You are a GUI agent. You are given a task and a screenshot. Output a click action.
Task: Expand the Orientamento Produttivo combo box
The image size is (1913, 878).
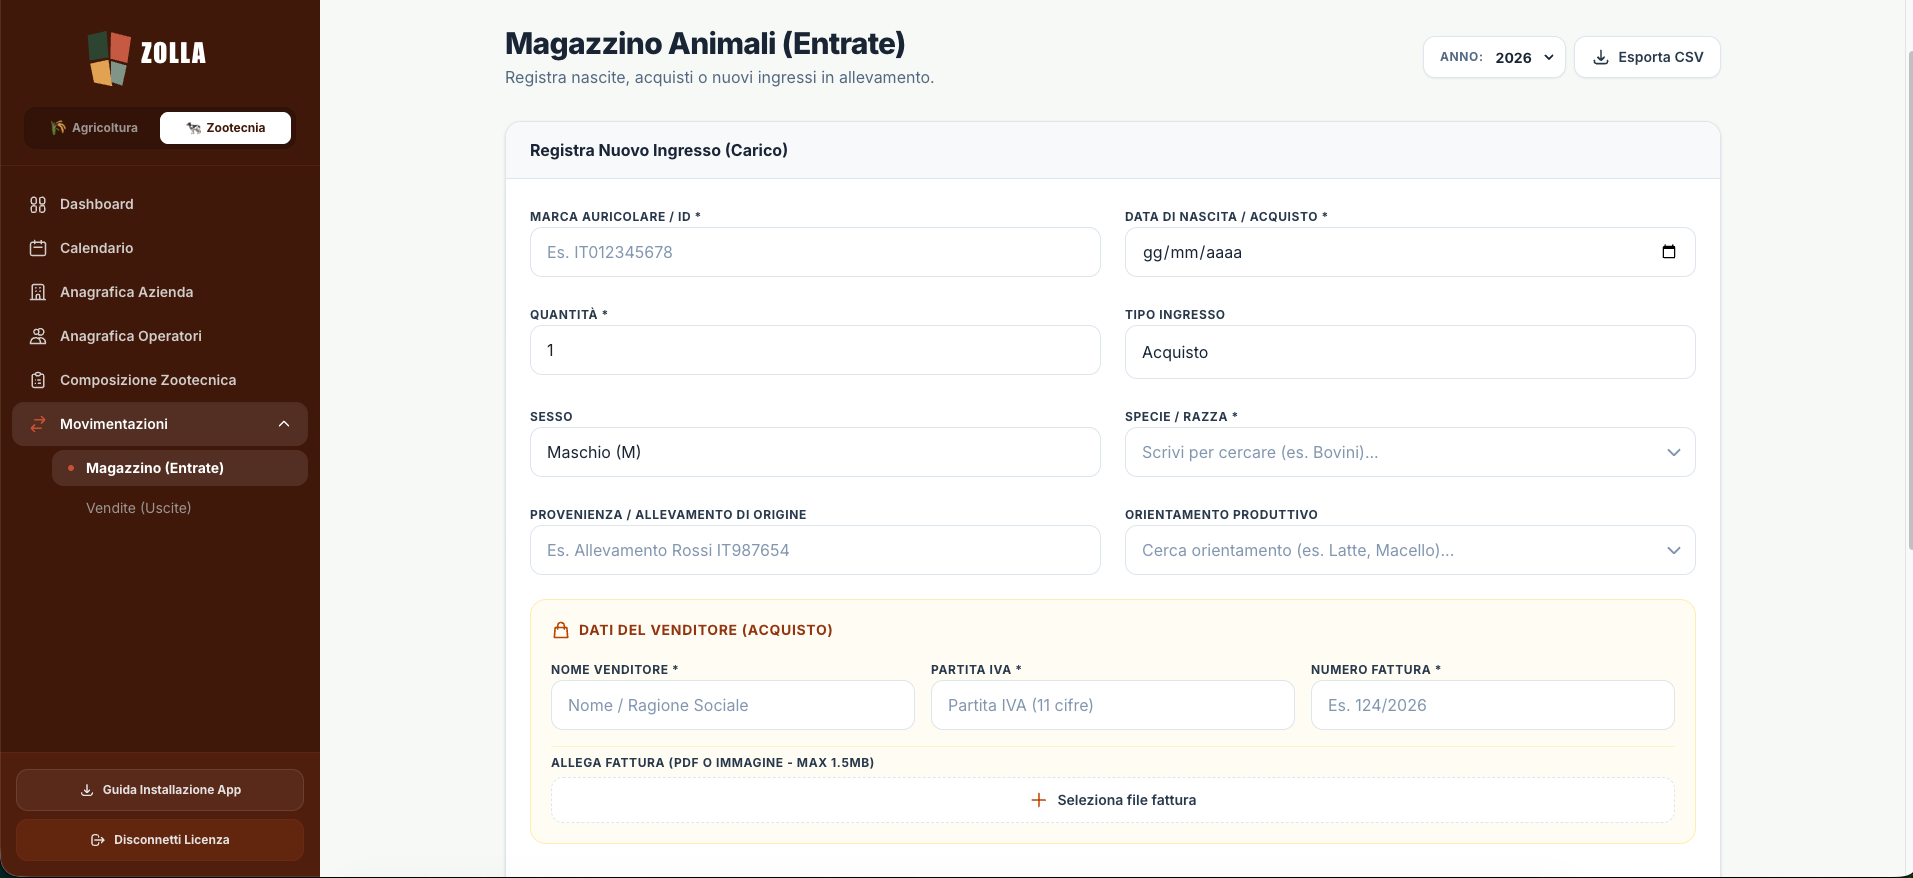click(1410, 550)
